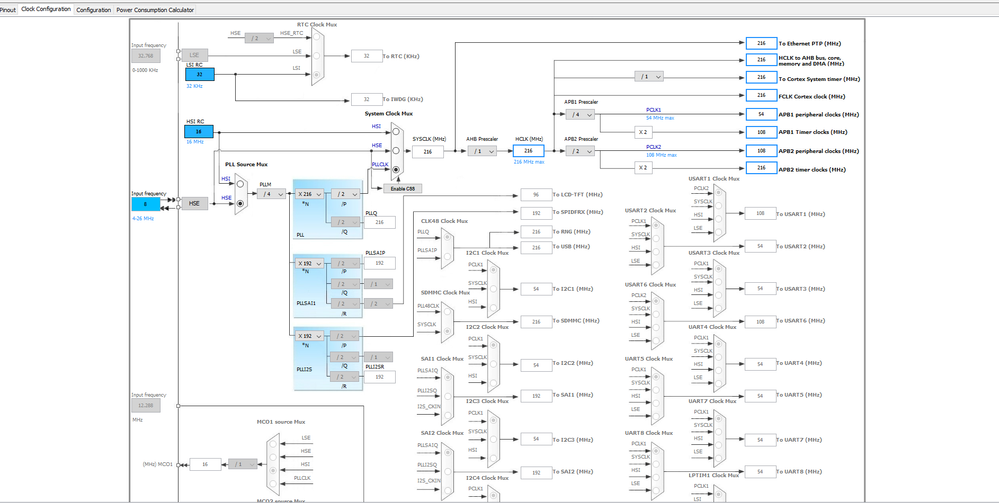Click the HSE oscillator block
The width and height of the screenshot is (999, 503).
pyautogui.click(x=195, y=203)
